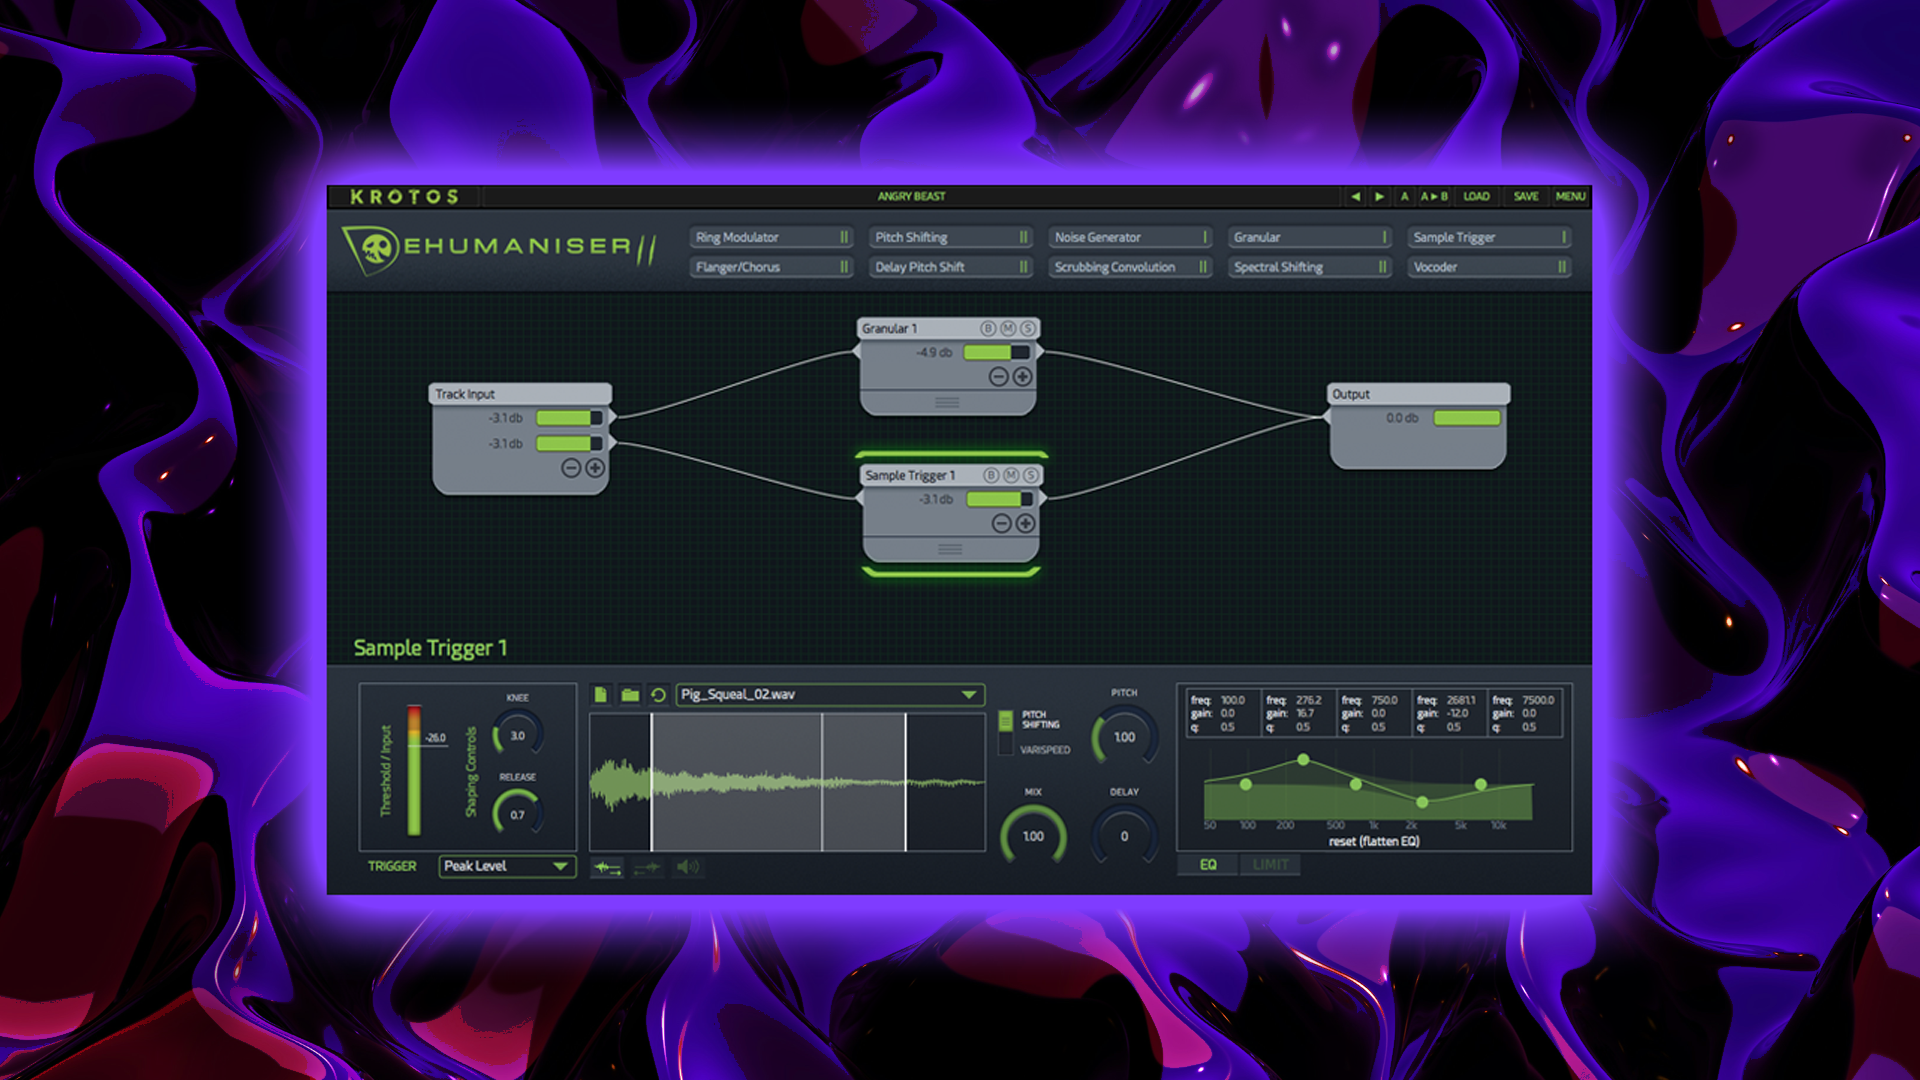Click the Mix knob
1920x1080 pixels.
point(1033,836)
